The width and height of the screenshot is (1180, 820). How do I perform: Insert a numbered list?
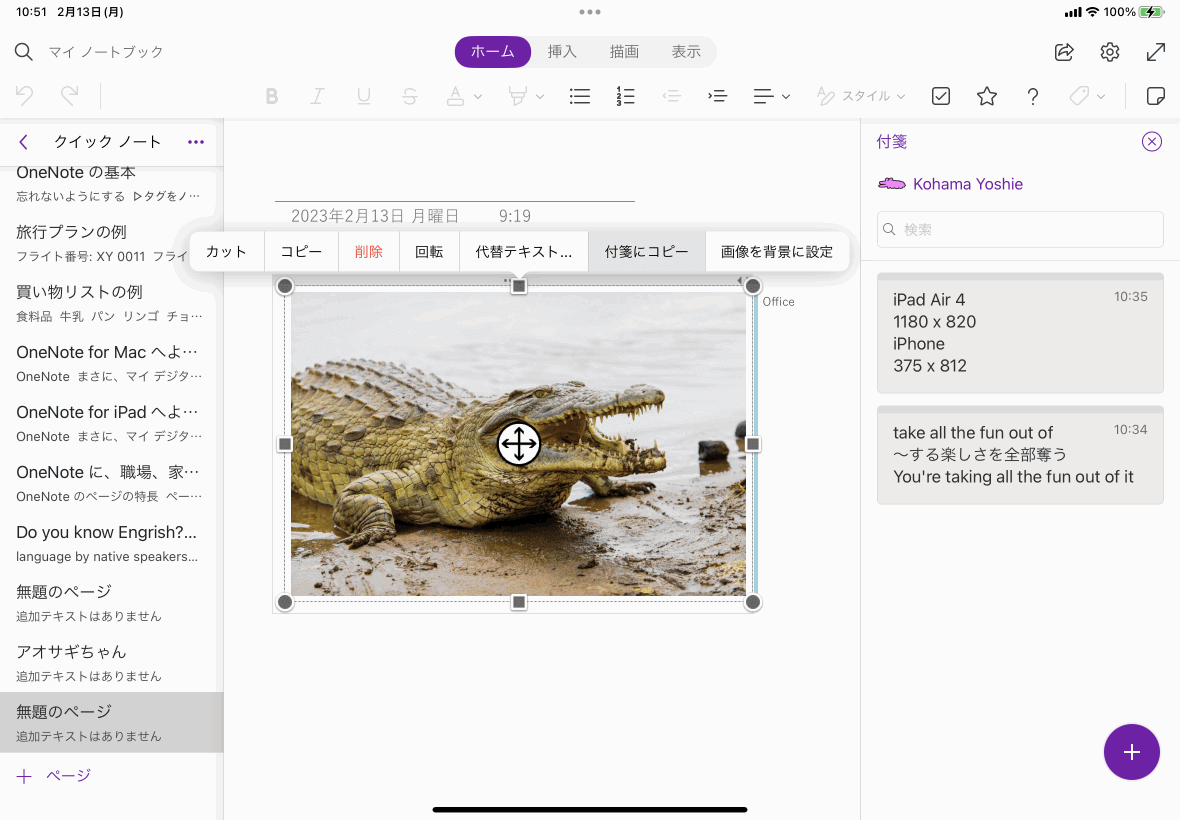click(x=625, y=96)
